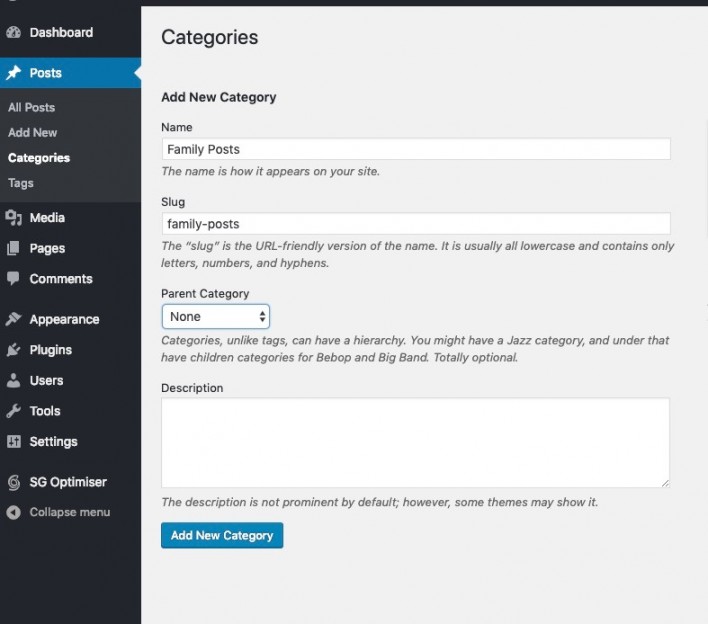Open the Add New post submenu item

click(x=33, y=132)
